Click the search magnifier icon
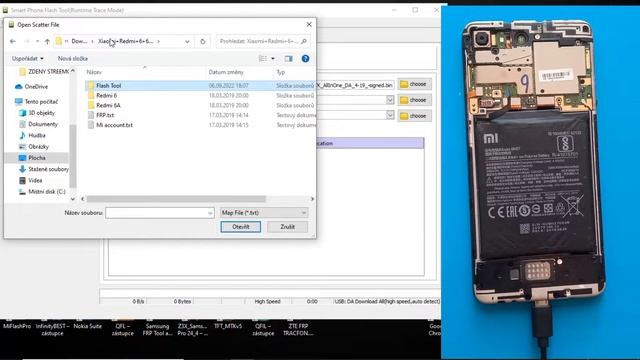640x360 pixels. (304, 41)
